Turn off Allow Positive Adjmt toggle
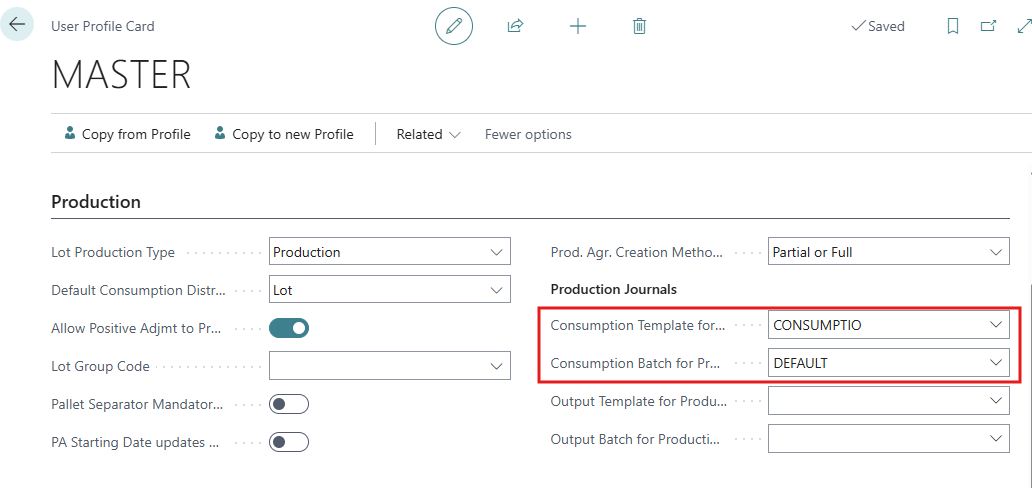Viewport: 1032px width, 488px height. click(289, 328)
